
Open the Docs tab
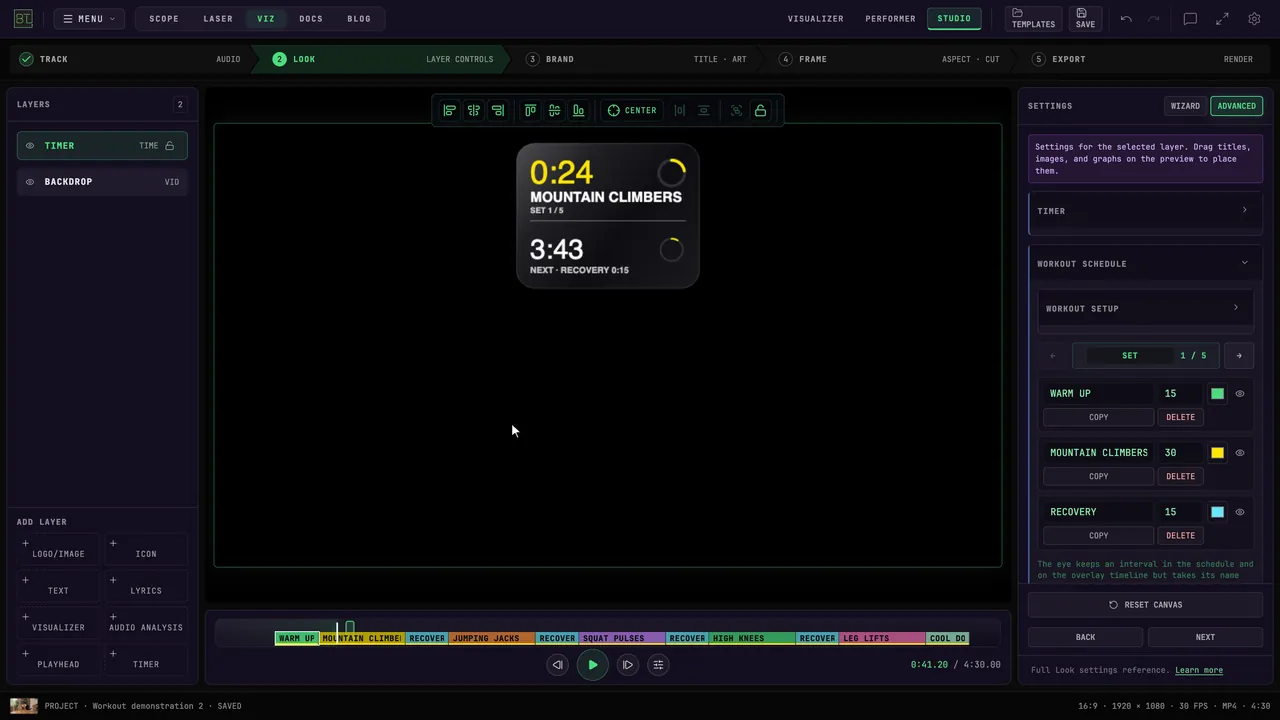[x=311, y=19]
